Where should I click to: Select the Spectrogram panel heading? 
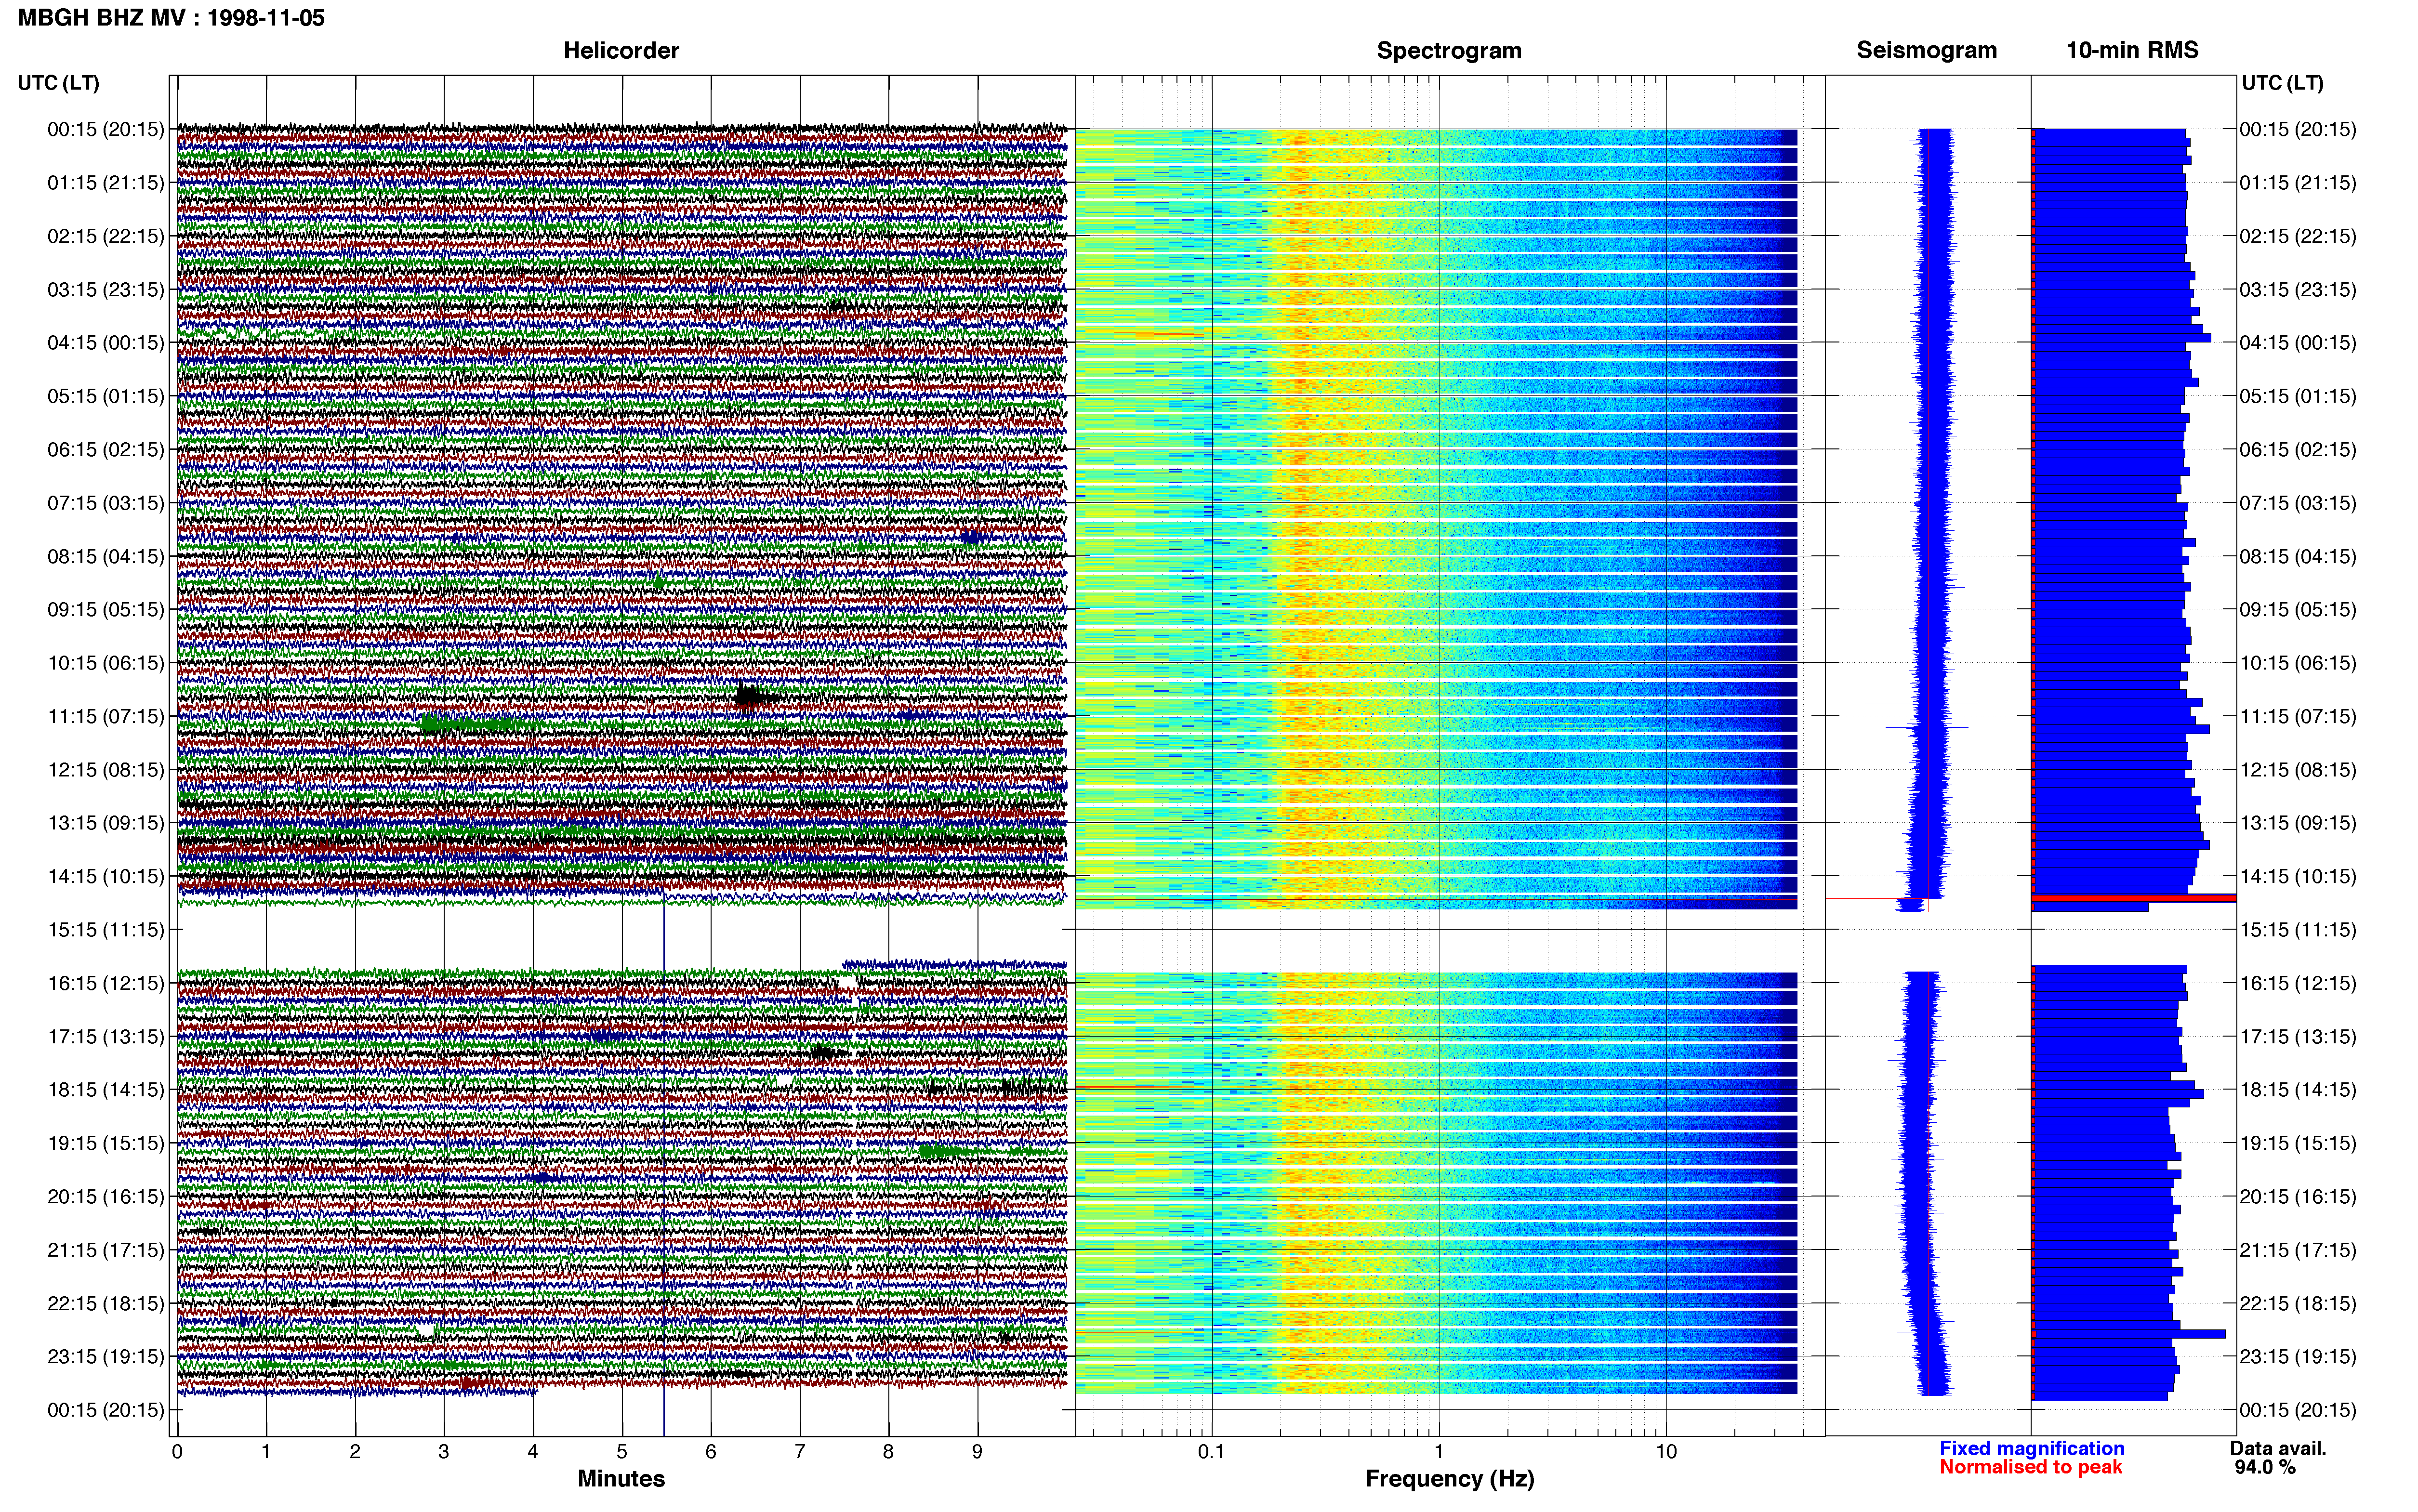(x=1449, y=50)
